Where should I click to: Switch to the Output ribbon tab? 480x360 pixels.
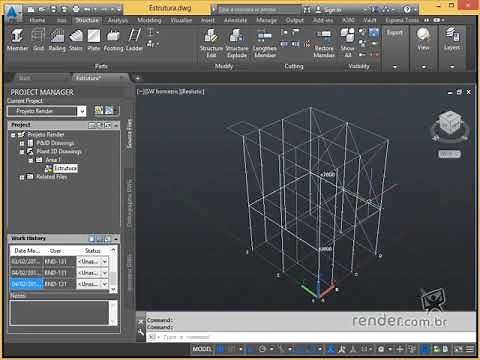295,20
